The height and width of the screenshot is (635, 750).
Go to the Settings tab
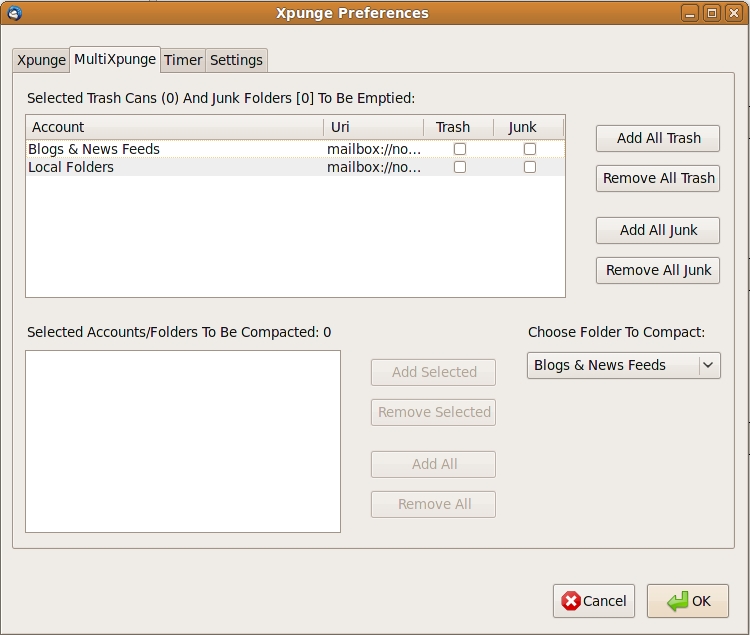(236, 60)
